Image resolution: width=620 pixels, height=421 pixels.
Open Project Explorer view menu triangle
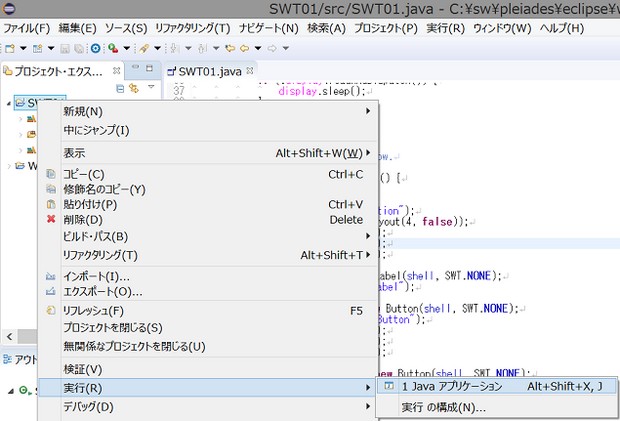[150, 88]
